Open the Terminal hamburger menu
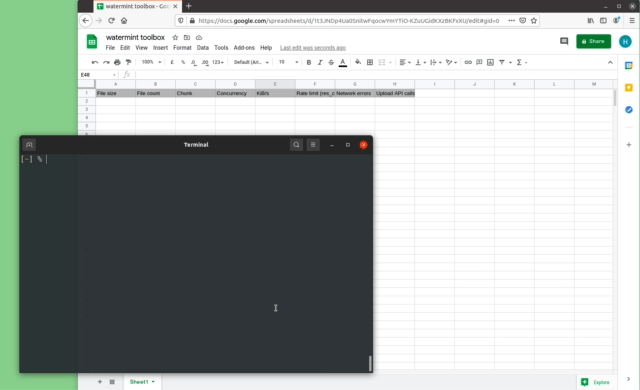Screen dimensions: 640x390 [313, 145]
